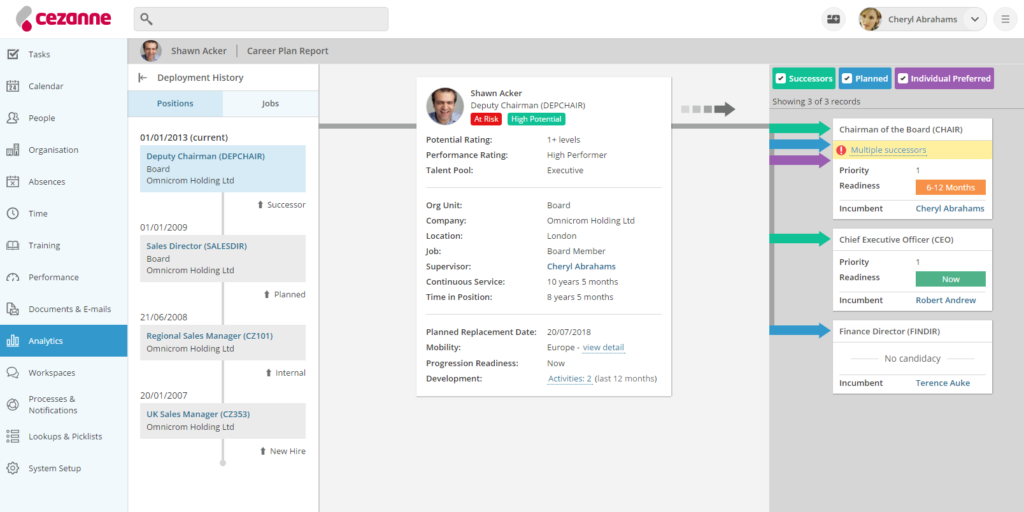Open Processes & Notifications icon
Screen dimensions: 1024x512
[x=12, y=405]
